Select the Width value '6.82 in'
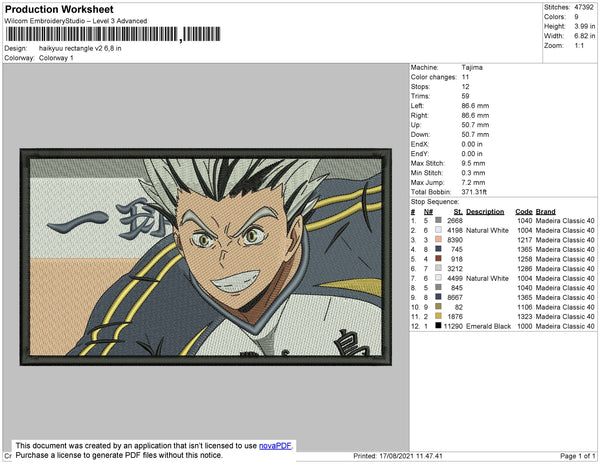 pyautogui.click(x=584, y=36)
